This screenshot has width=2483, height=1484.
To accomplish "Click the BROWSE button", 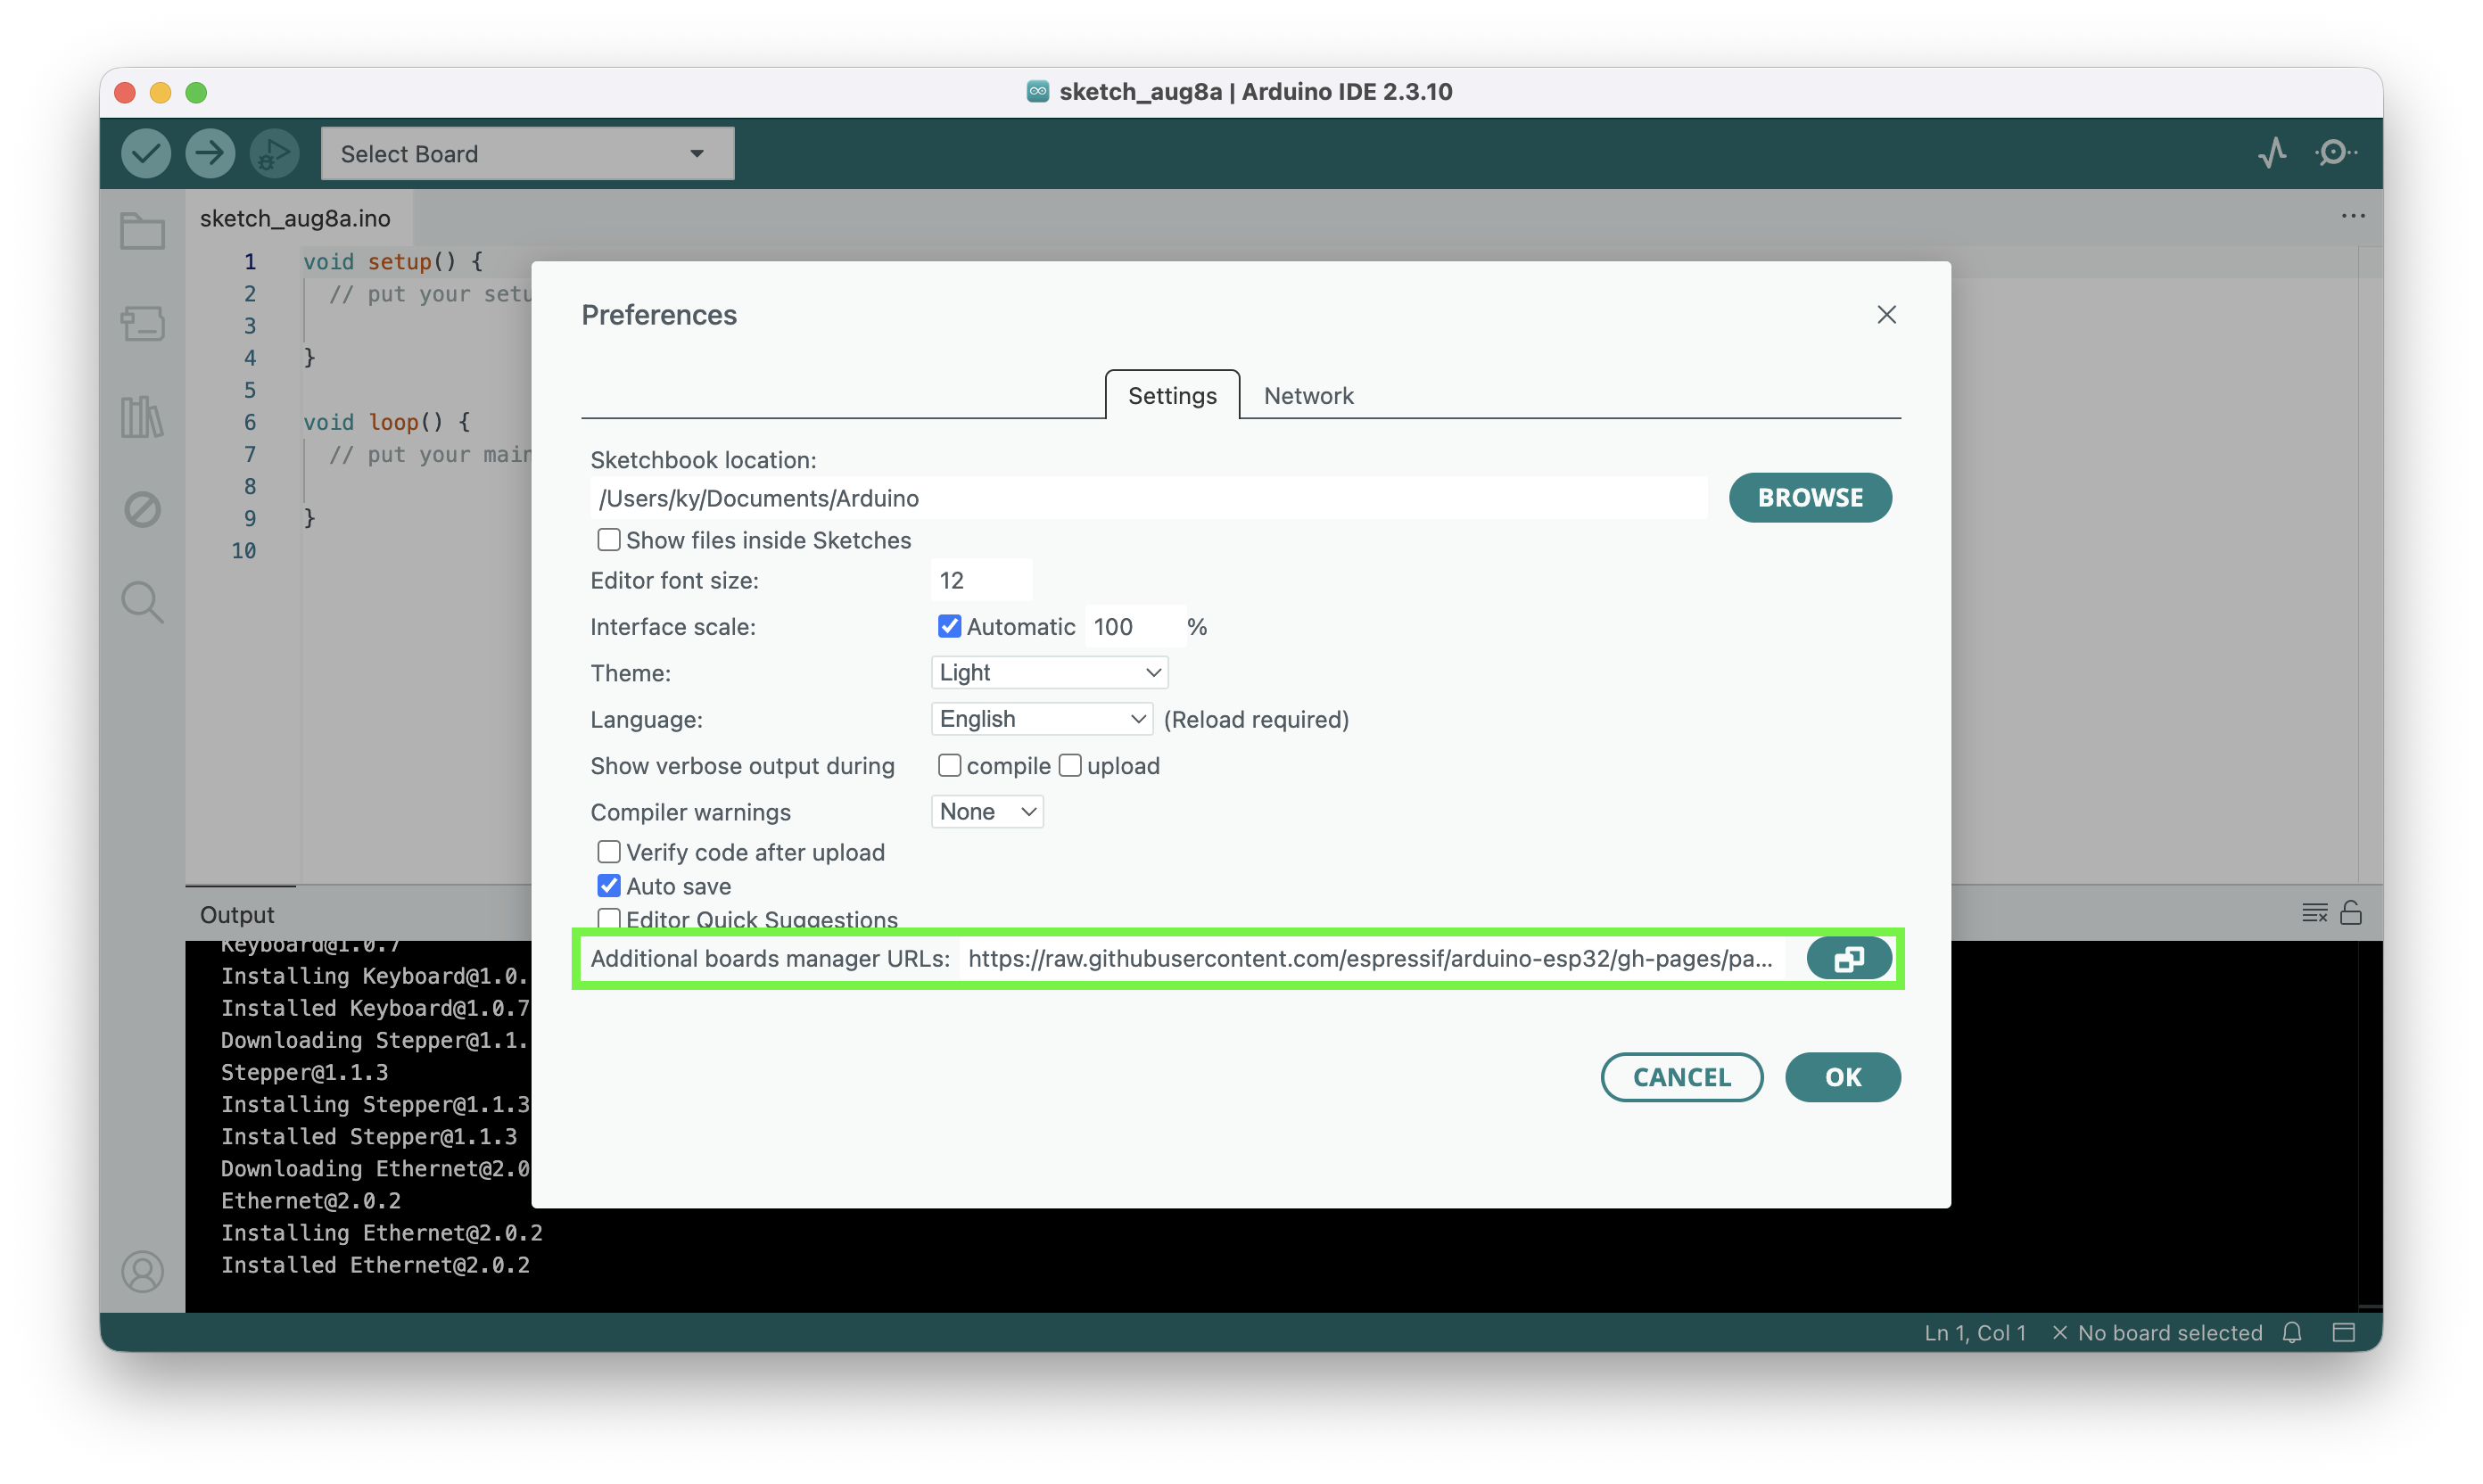I will (x=1810, y=497).
